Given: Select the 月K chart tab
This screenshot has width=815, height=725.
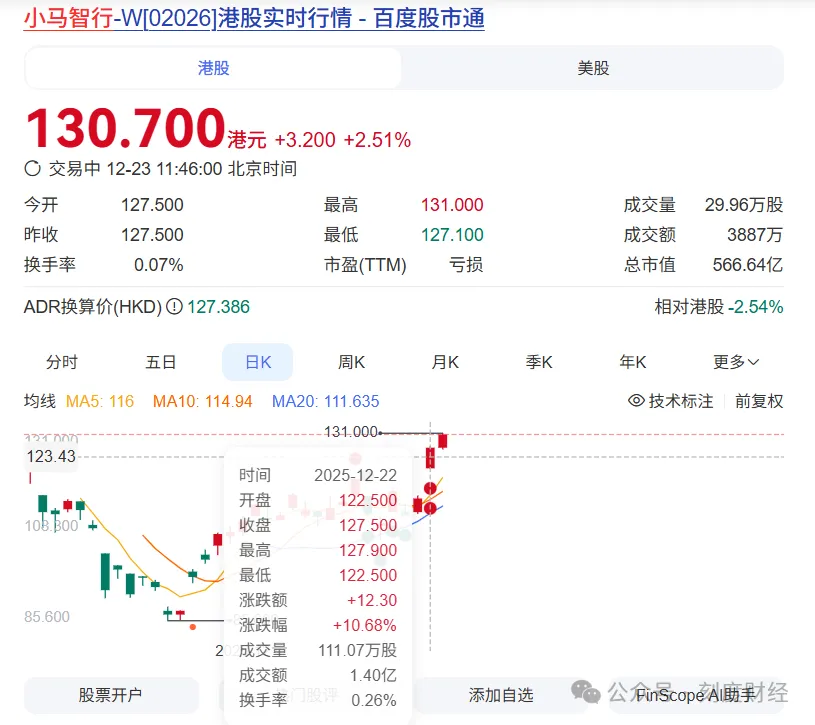Looking at the screenshot, I should (x=445, y=362).
